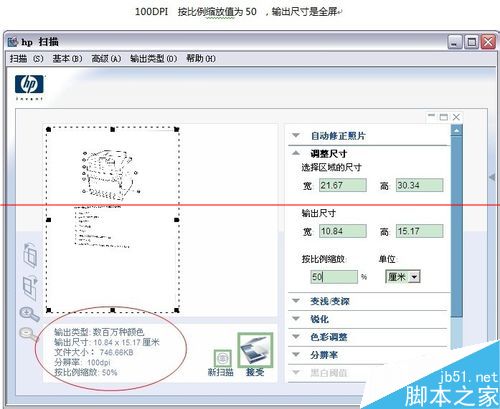Click the hp 扫描 title bar icon
Screen dimensions: 500x409
(x=13, y=42)
